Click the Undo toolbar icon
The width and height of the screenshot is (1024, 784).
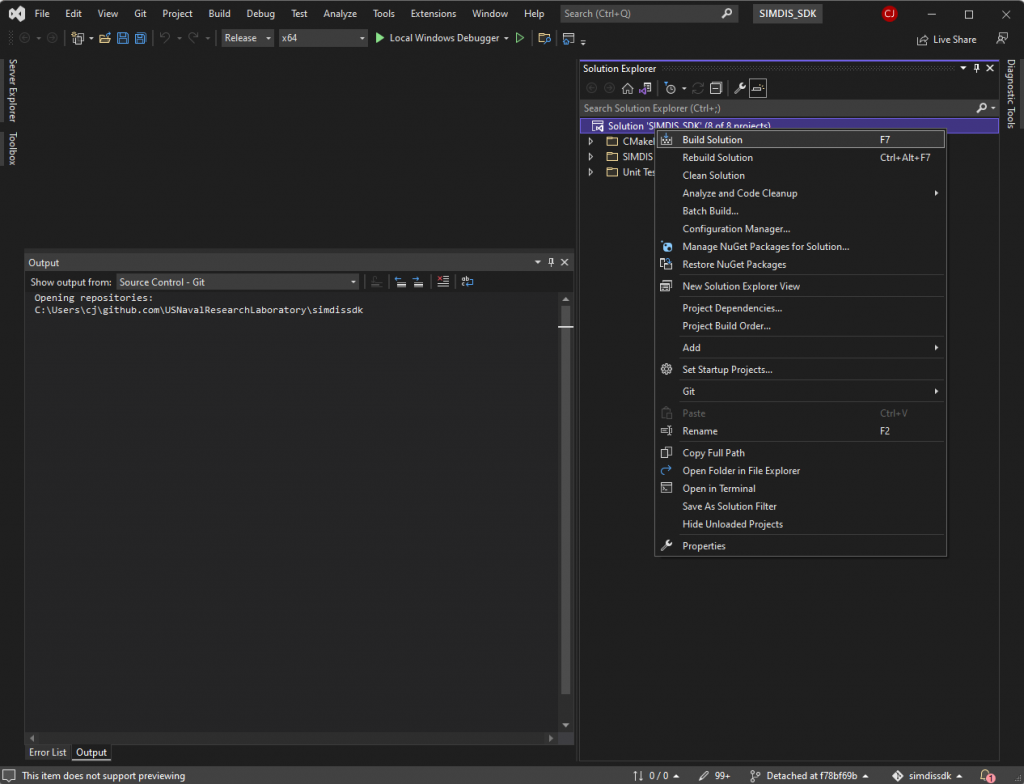(165, 39)
